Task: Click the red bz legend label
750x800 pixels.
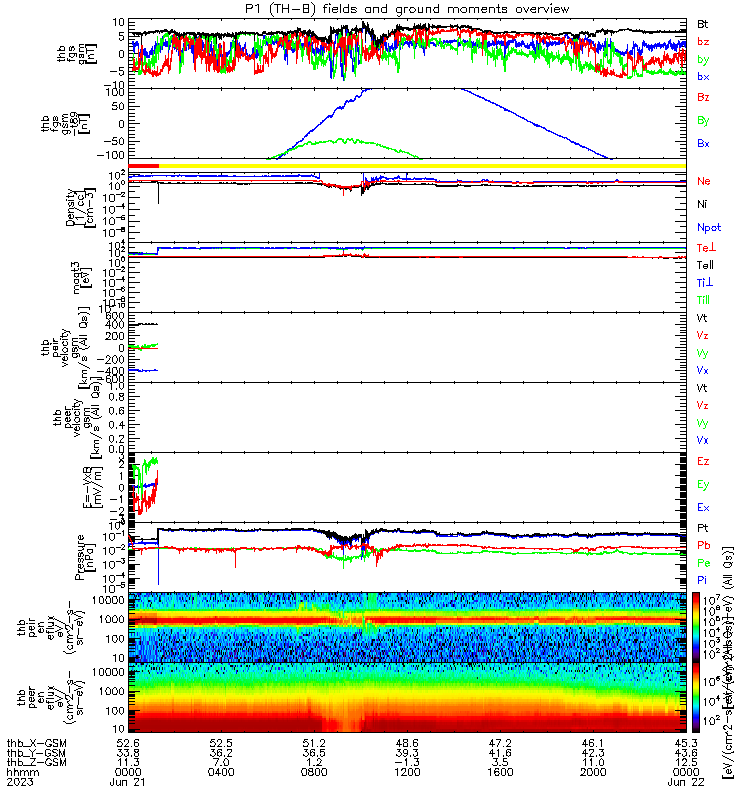Action: [x=703, y=41]
